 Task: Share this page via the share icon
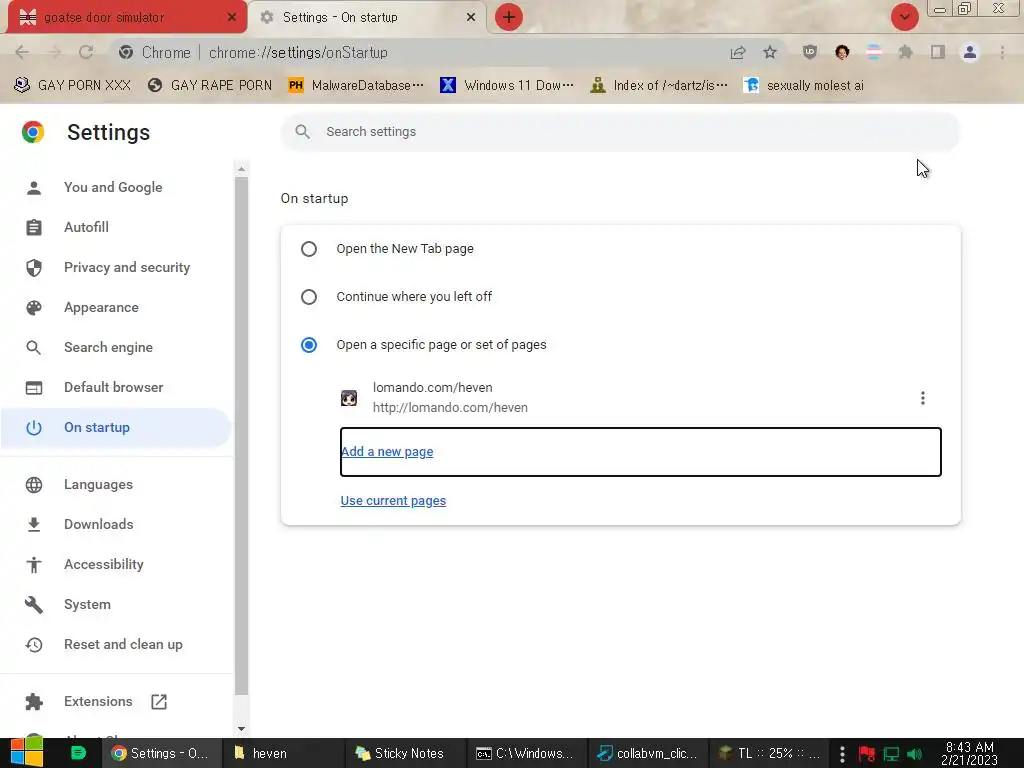coord(738,53)
